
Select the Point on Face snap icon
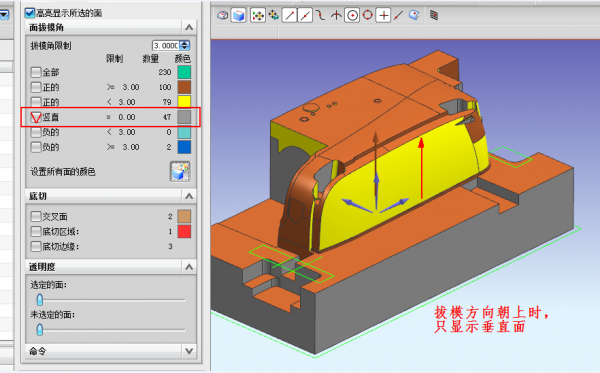pyautogui.click(x=414, y=16)
